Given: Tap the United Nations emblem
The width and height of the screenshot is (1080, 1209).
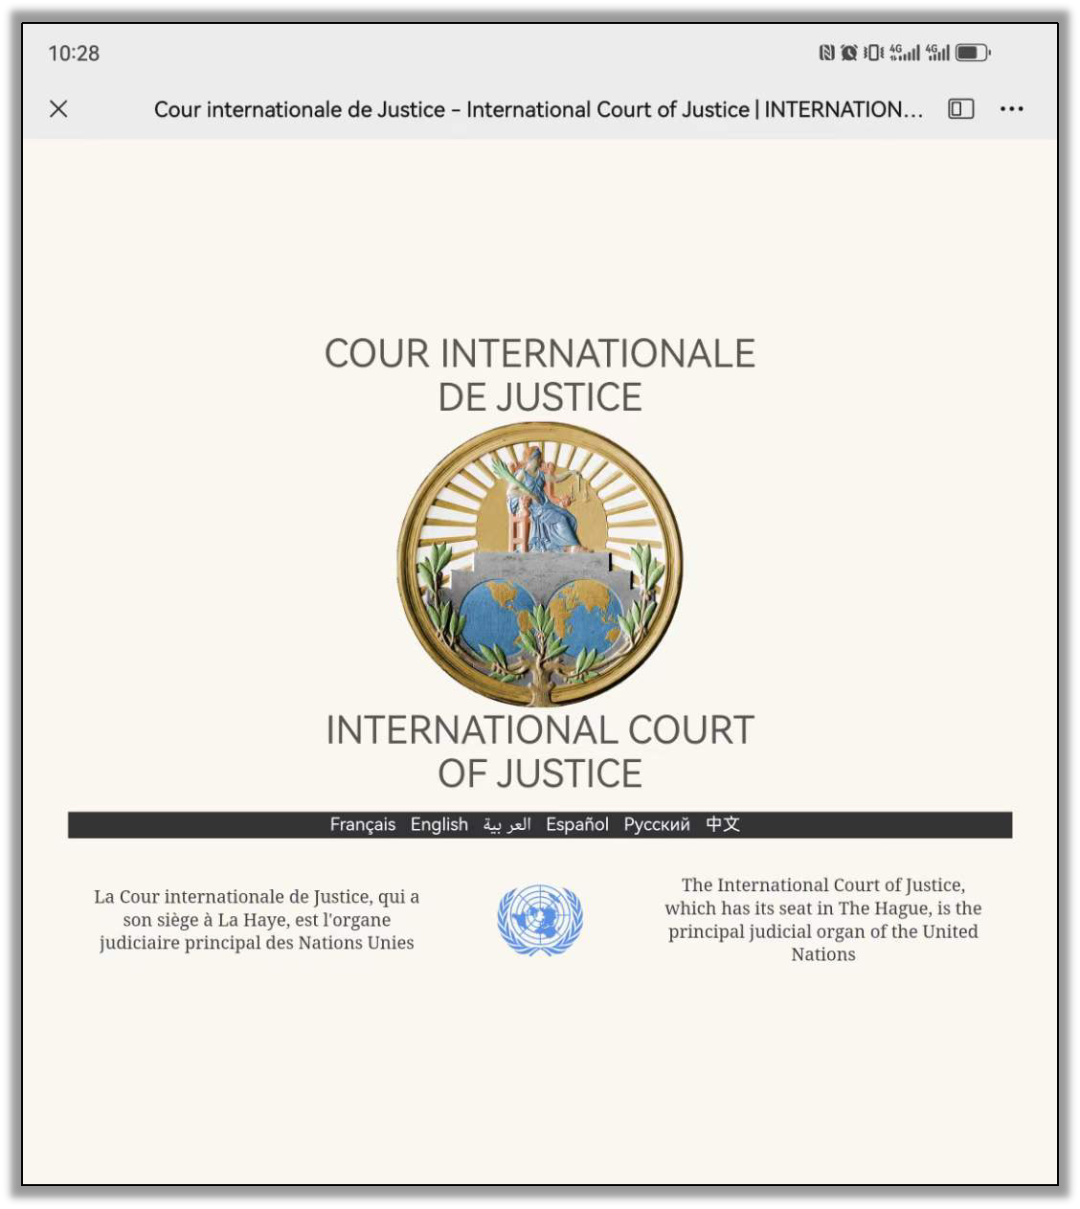Looking at the screenshot, I should point(540,920).
